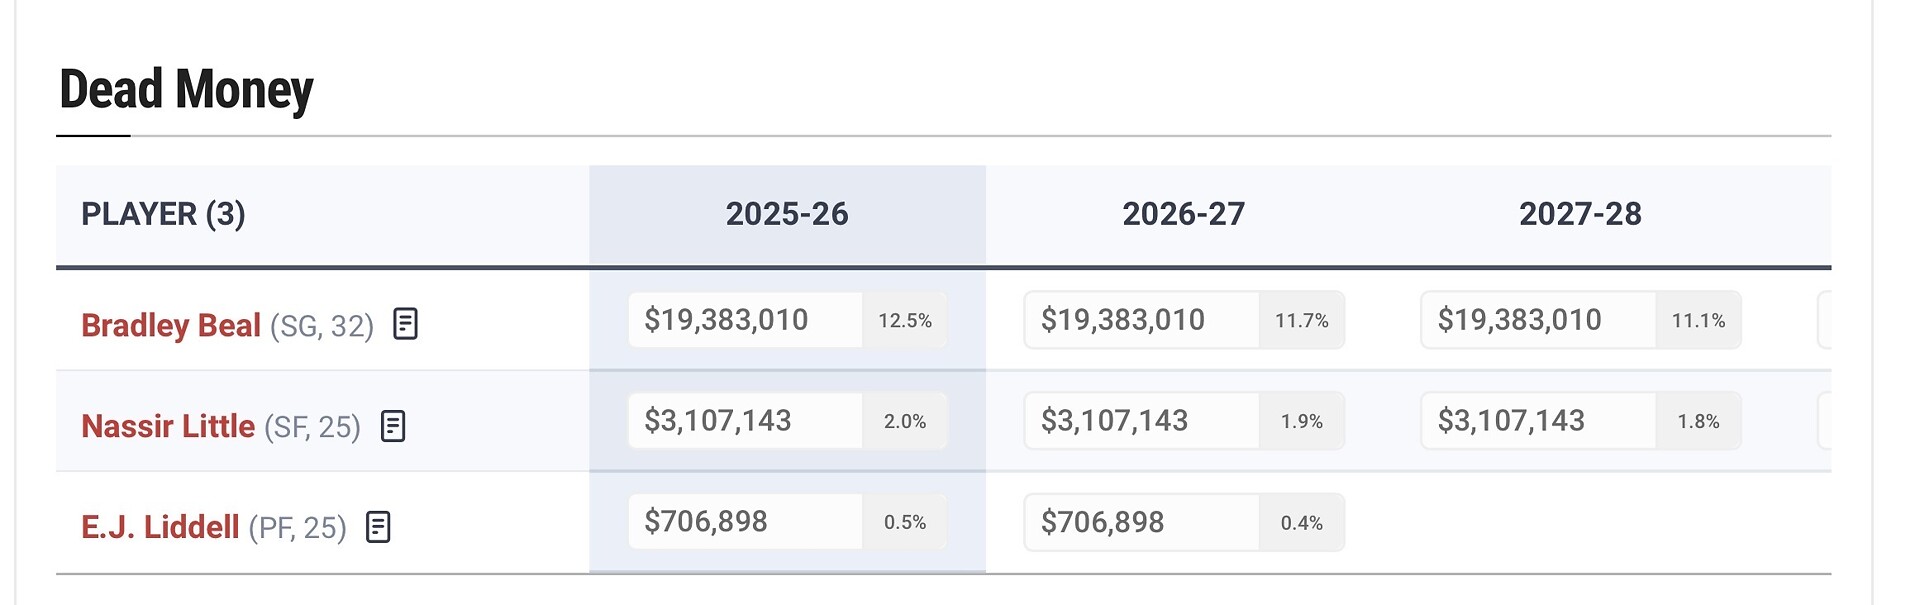Click Nassir Little's 2026-27 $3,107,143 amount

[1114, 421]
